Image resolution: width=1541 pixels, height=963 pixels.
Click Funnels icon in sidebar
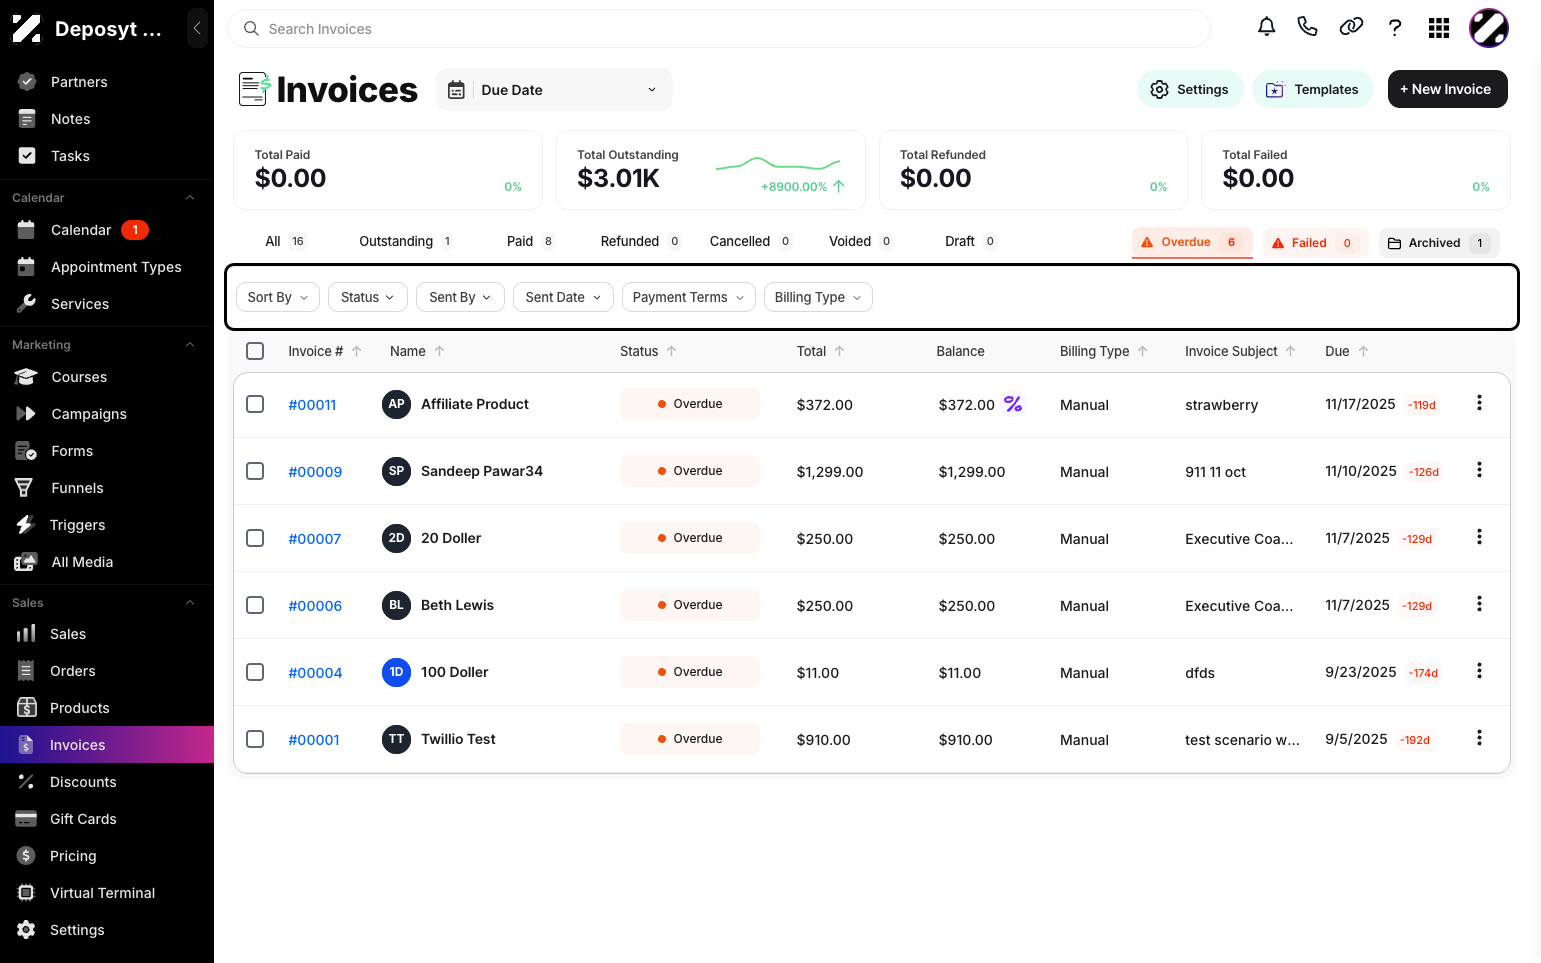(x=26, y=487)
